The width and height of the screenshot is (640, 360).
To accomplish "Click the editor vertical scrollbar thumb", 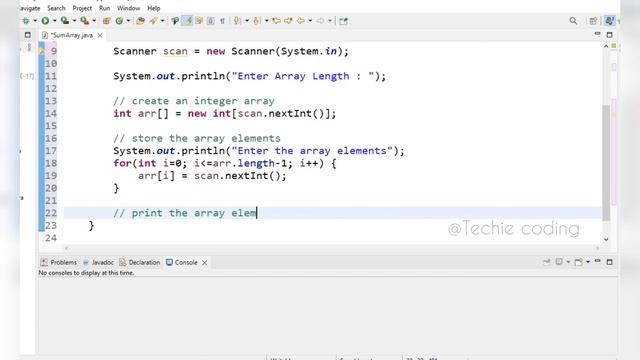I will click(606, 163).
